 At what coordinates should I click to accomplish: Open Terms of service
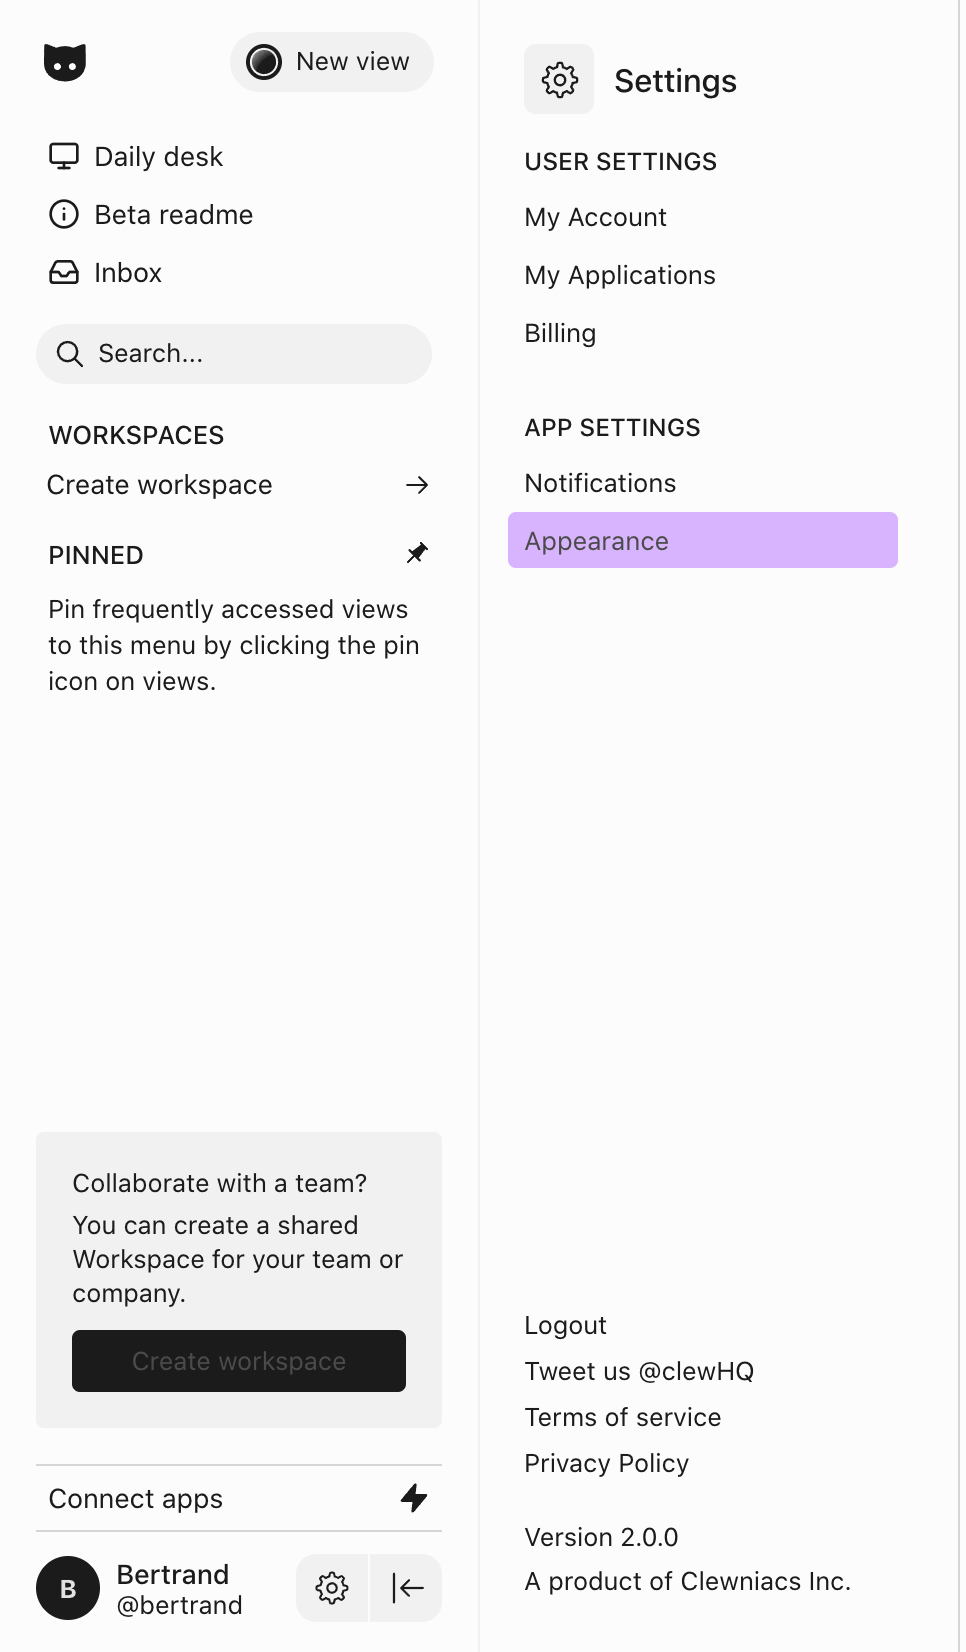(622, 1416)
